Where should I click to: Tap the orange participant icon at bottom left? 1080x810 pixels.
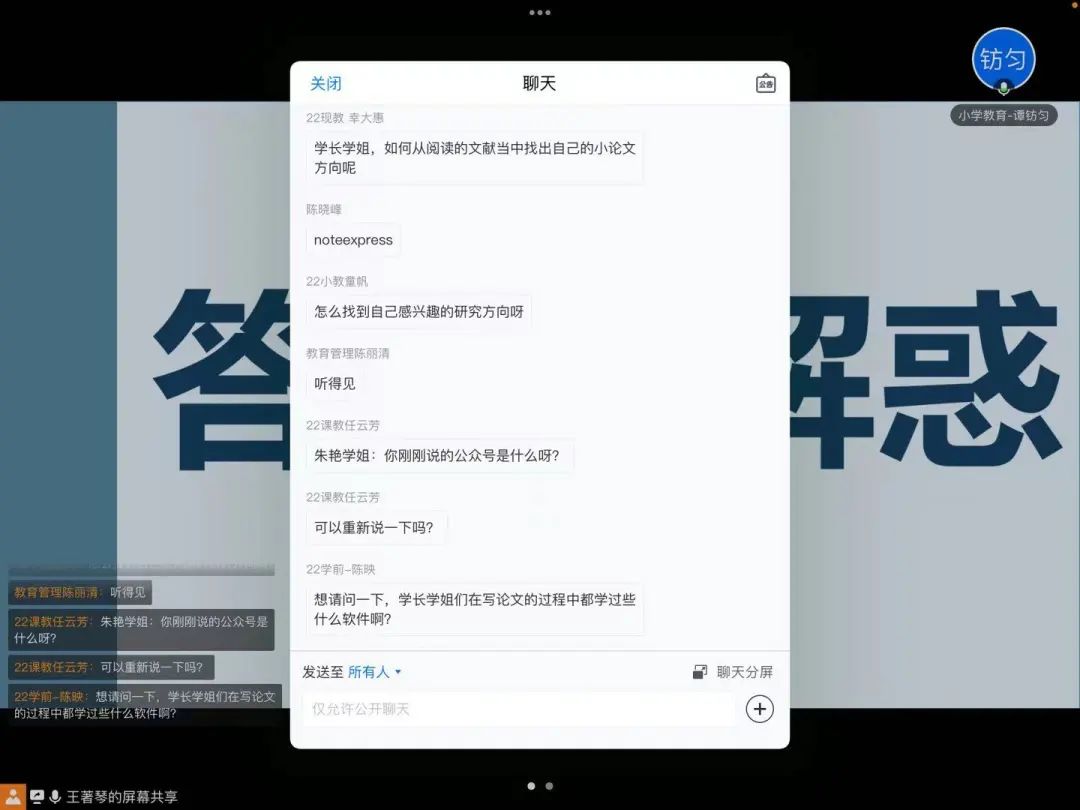[x=12, y=796]
